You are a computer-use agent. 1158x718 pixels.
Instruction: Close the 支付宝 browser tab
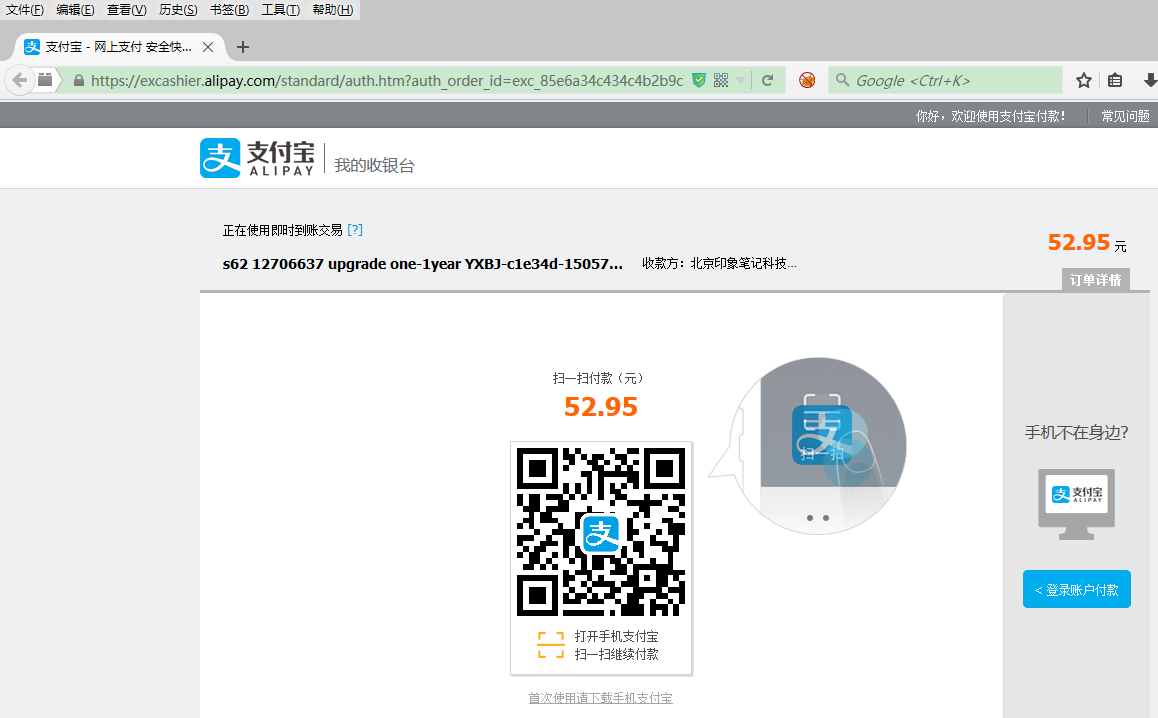(x=208, y=47)
